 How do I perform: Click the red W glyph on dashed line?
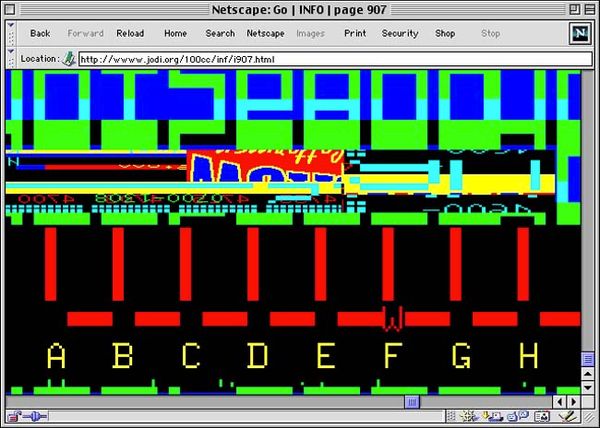click(x=393, y=319)
